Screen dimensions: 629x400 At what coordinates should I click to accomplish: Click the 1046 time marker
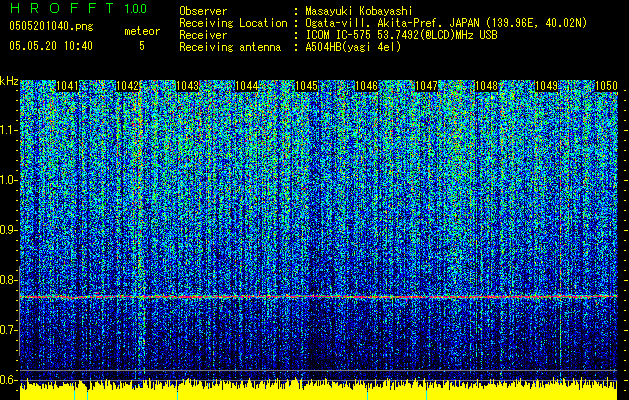pyautogui.click(x=366, y=86)
